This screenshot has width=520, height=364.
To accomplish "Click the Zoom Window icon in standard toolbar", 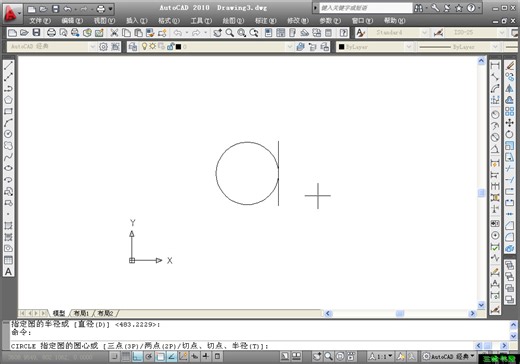I will pyautogui.click(x=242, y=32).
